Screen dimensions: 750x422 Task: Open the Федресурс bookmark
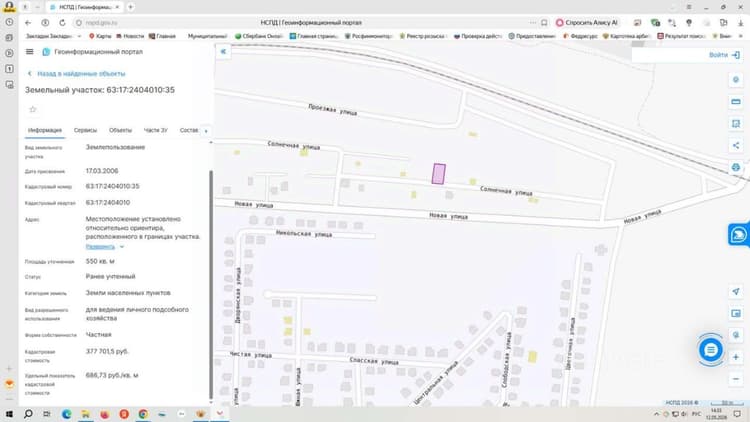point(580,36)
